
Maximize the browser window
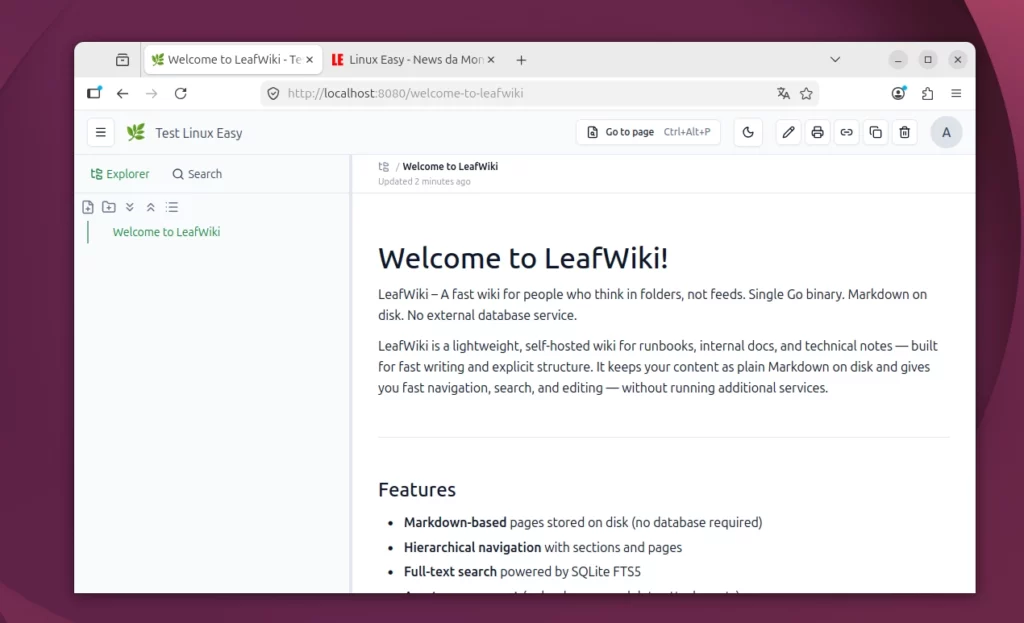(928, 59)
